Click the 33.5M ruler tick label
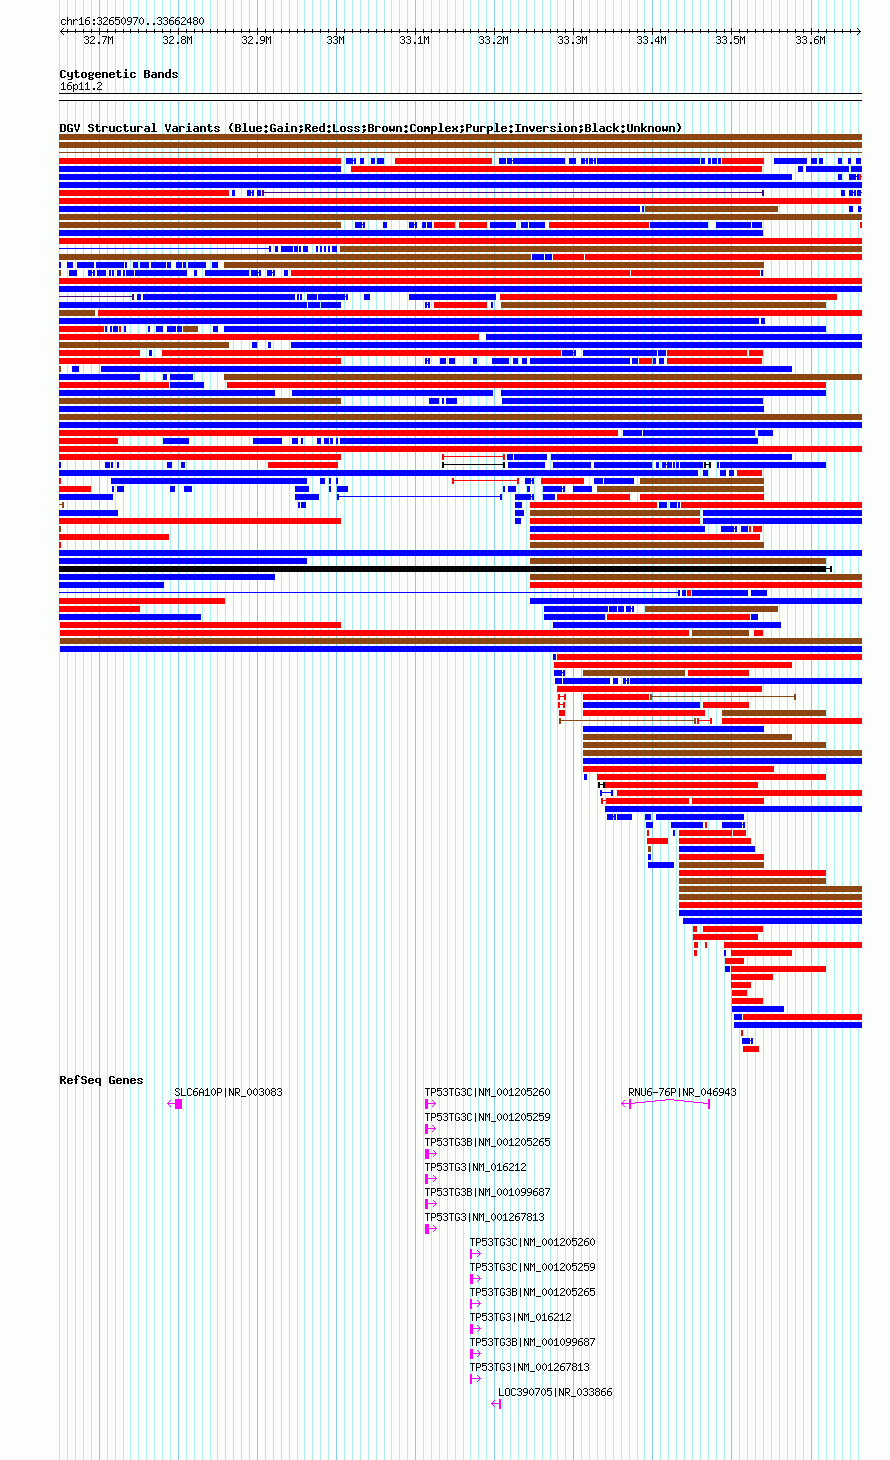Screen dimensions: 890x1460 (730, 40)
